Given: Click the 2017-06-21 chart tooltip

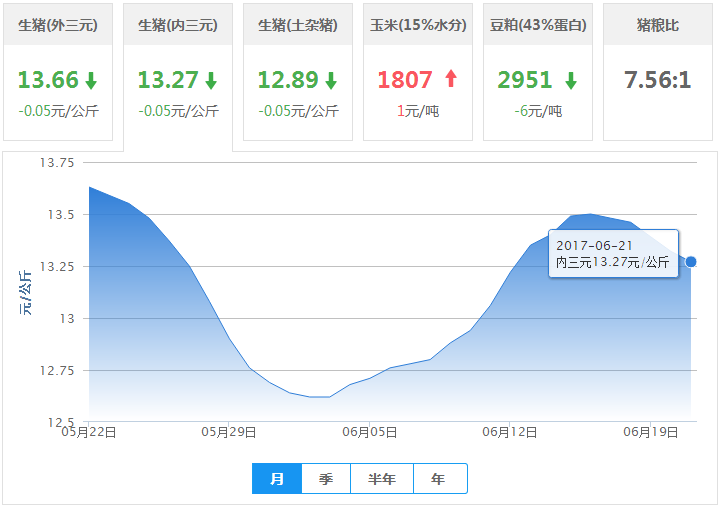Looking at the screenshot, I should [x=613, y=254].
